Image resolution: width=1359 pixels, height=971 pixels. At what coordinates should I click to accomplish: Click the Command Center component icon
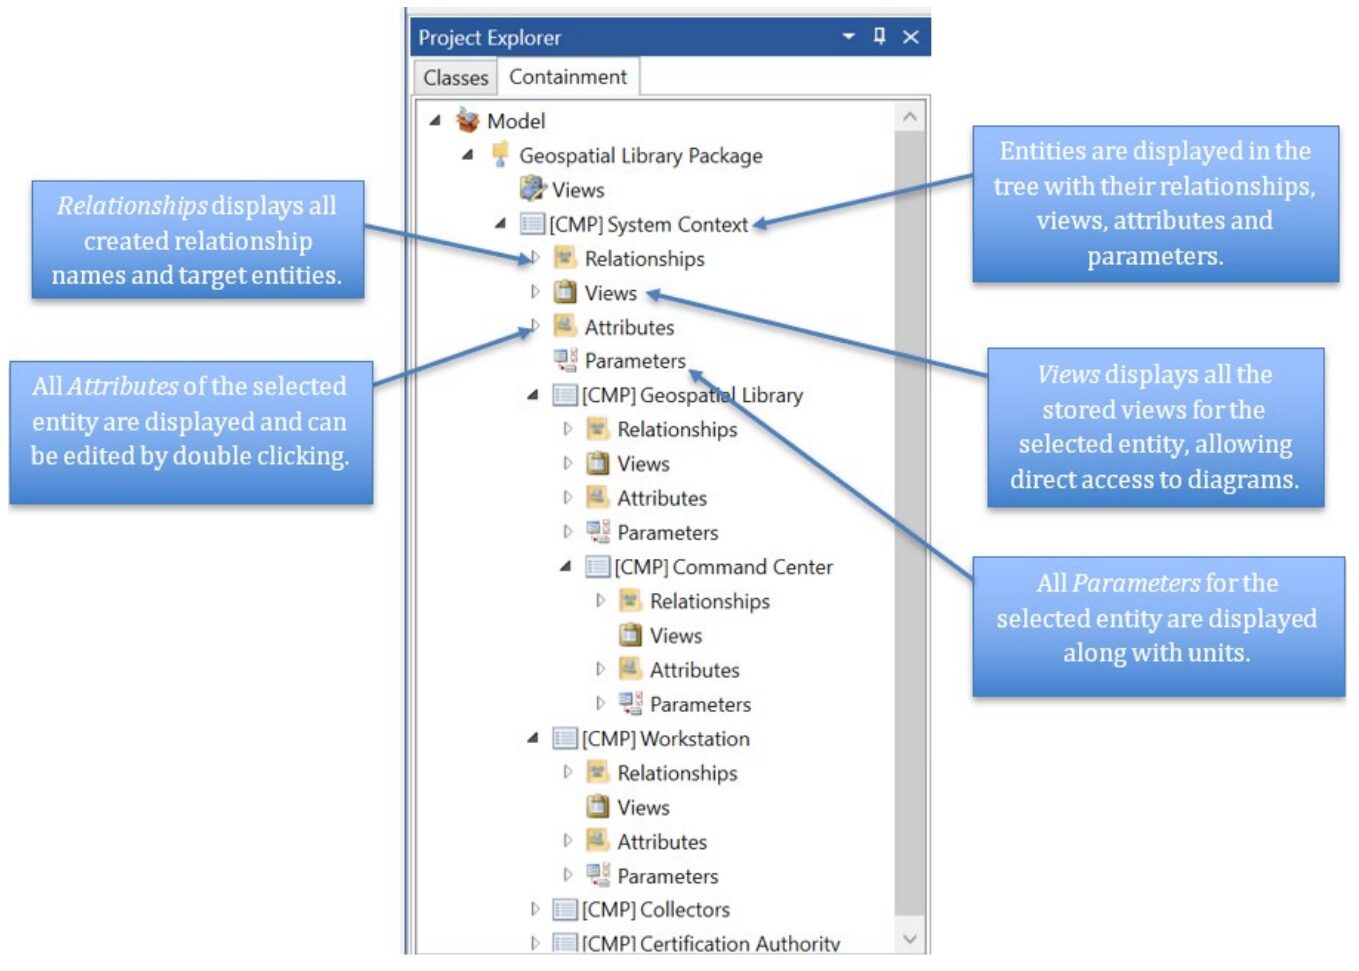[x=597, y=567]
